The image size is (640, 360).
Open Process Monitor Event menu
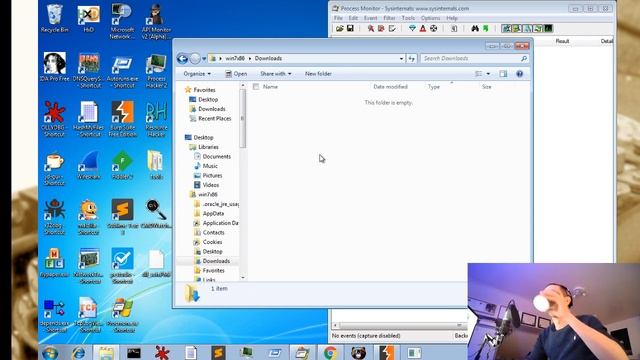pos(371,18)
